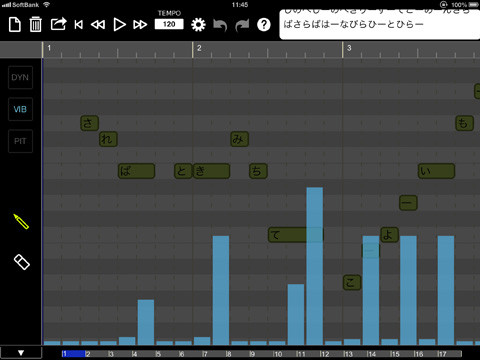Tap the lyrics text box
Viewport: 480px width, 360px height.
point(380,24)
